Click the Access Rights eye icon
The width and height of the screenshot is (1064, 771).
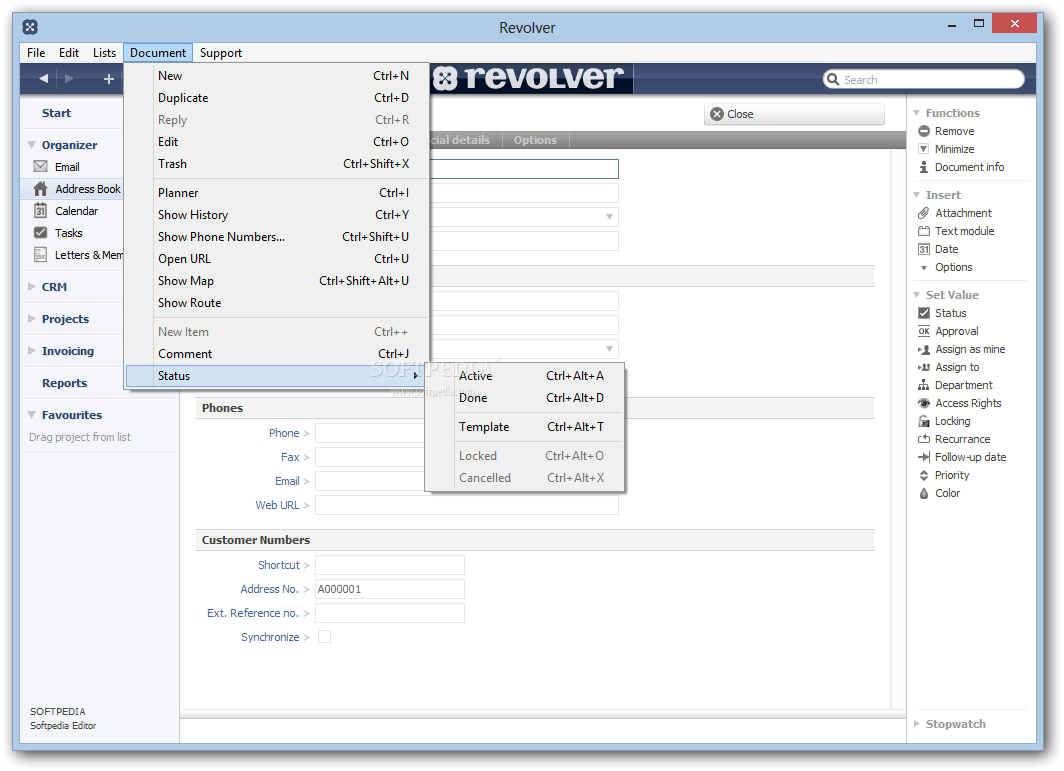tap(924, 403)
